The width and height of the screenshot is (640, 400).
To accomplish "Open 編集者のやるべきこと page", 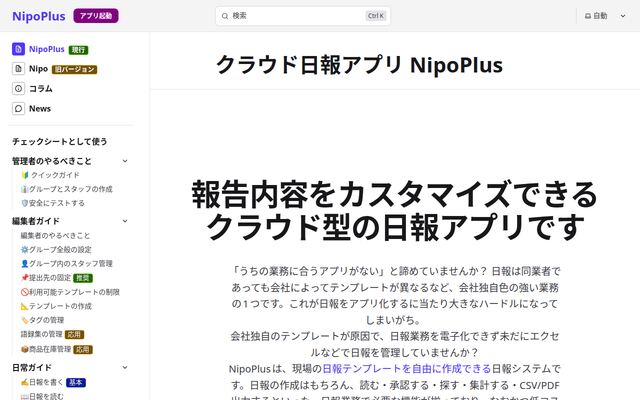I will click(55, 236).
